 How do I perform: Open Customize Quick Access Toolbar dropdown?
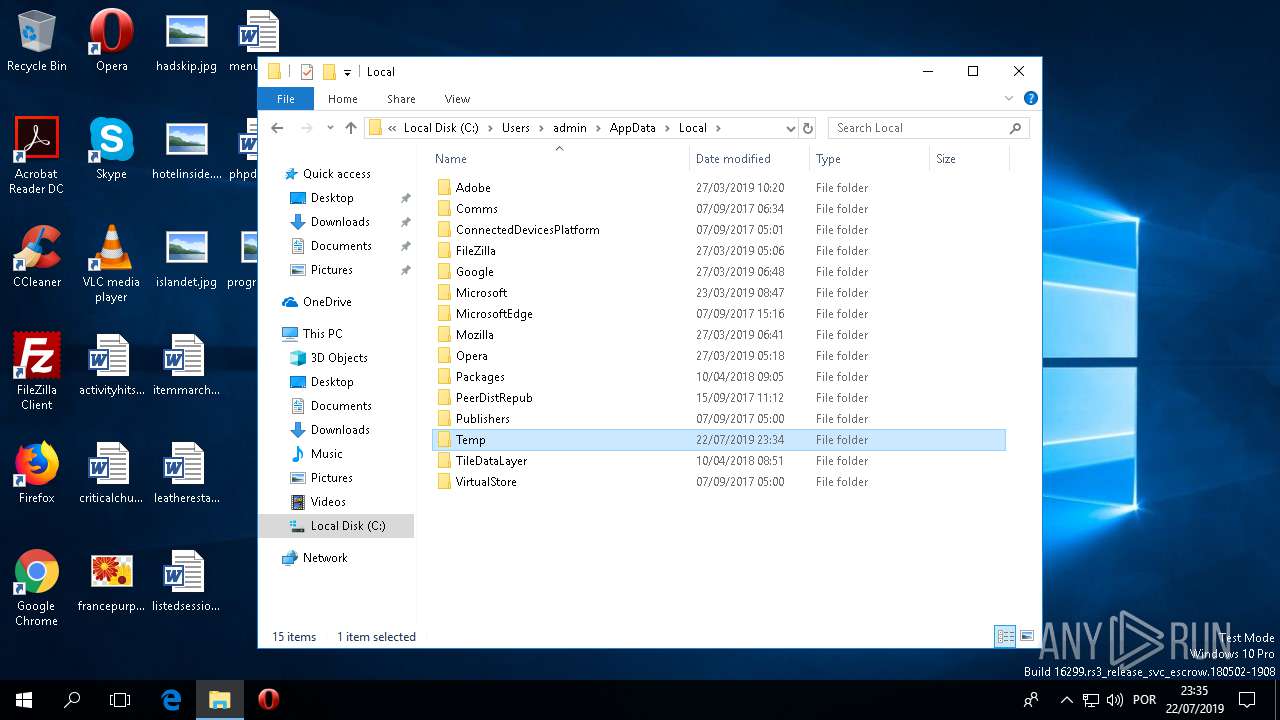[x=348, y=72]
